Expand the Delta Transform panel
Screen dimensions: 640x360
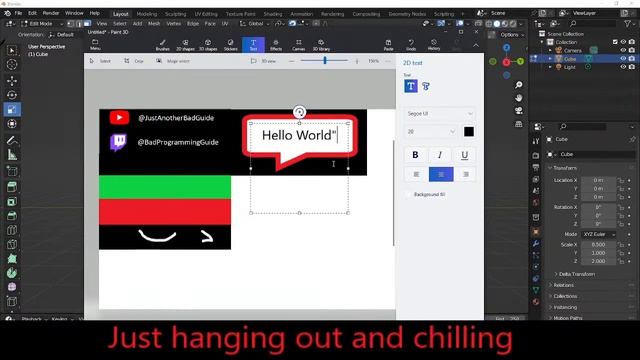(576, 274)
